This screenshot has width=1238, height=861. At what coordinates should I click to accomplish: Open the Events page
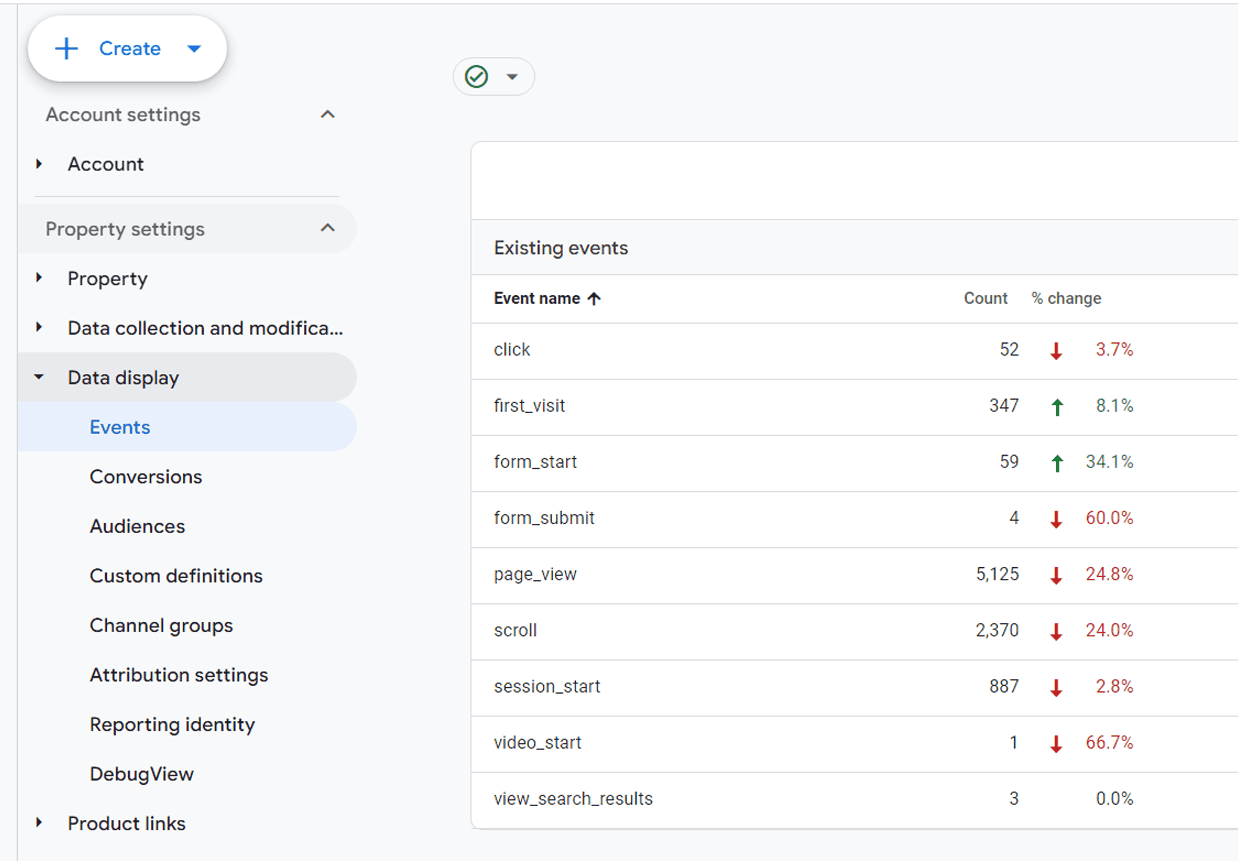tap(120, 427)
